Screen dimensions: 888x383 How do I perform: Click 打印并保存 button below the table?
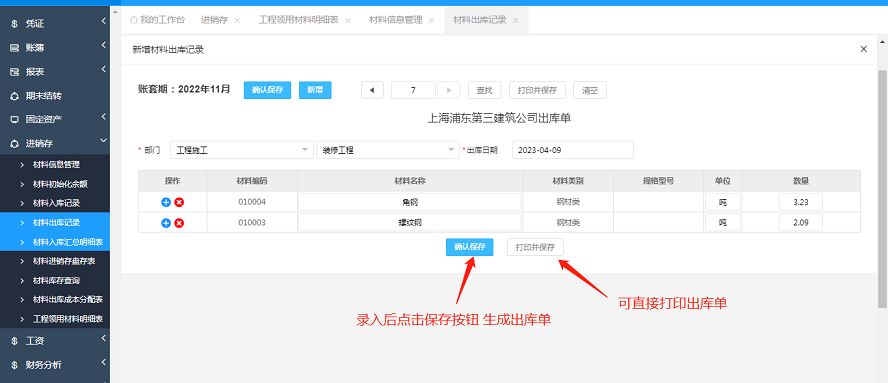[x=535, y=247]
